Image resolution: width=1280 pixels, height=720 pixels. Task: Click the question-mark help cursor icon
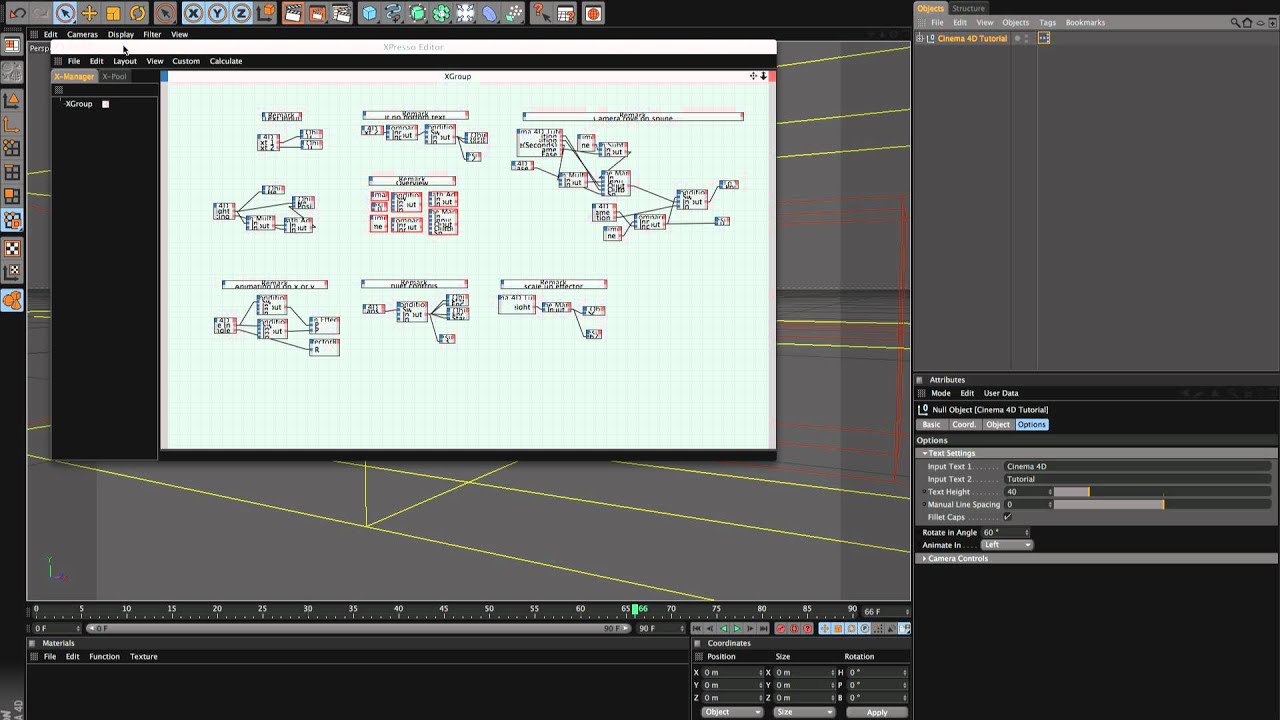(541, 13)
